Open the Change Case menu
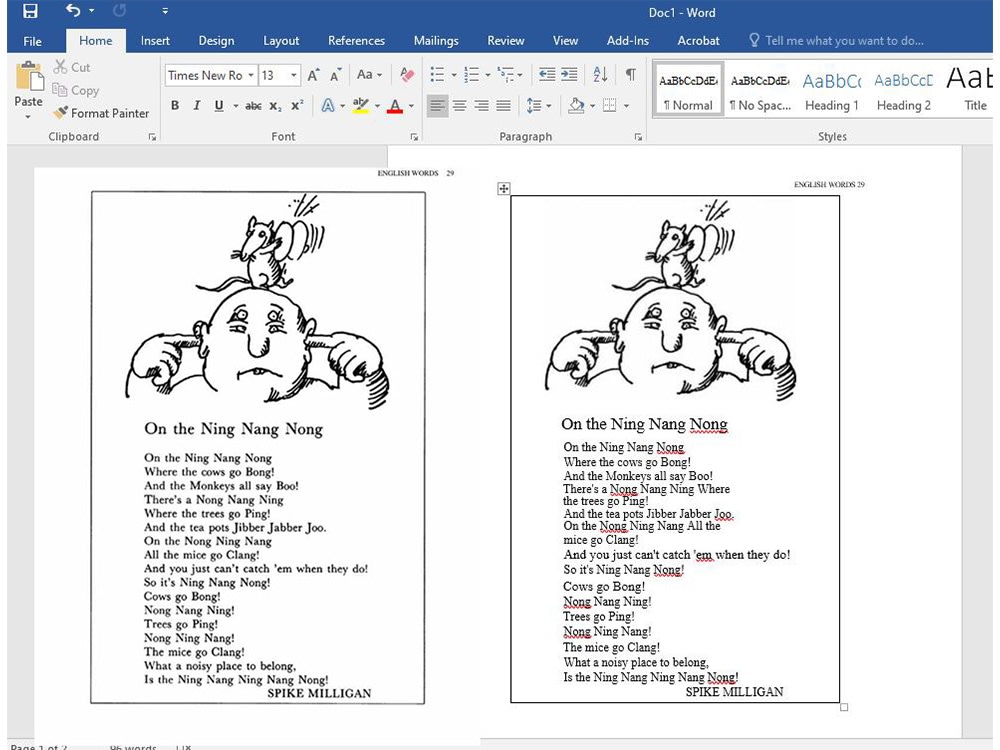Viewport: 1000px width, 750px height. point(369,75)
